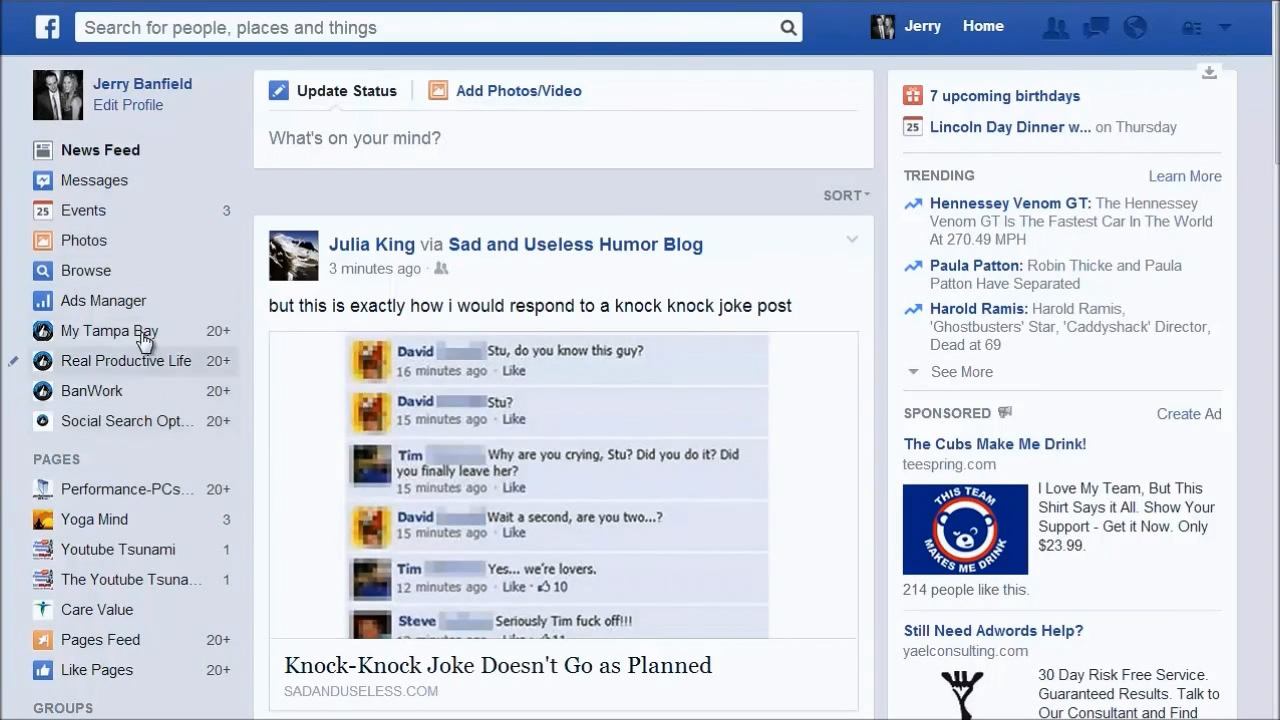
Task: Open the account dropdown arrow in top bar
Action: click(x=1225, y=28)
